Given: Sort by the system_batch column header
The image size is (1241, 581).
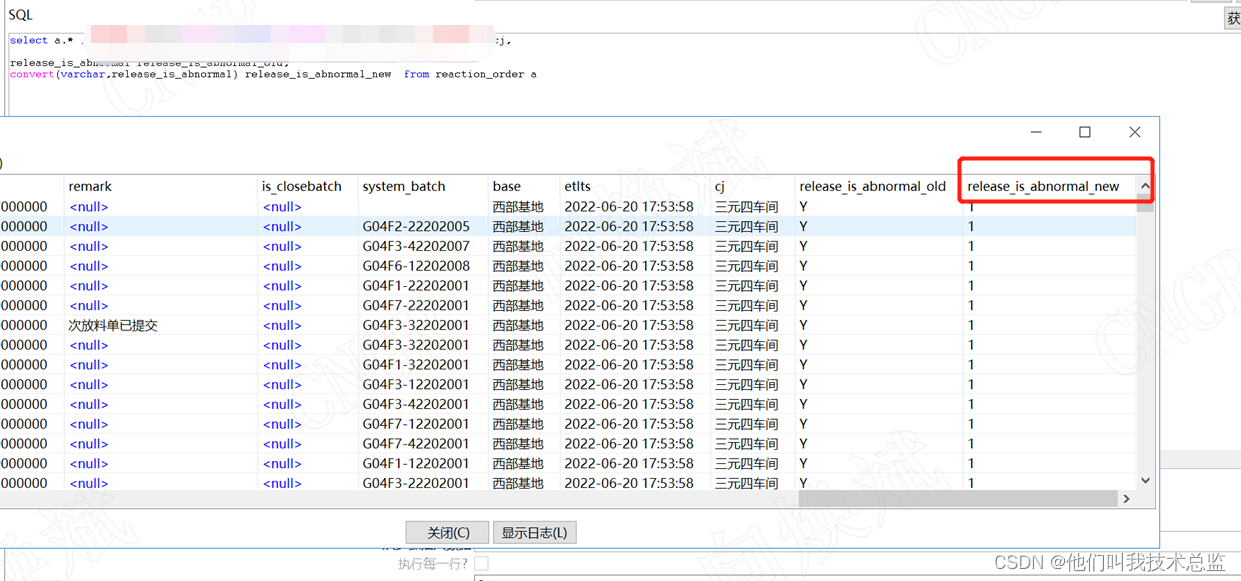Looking at the screenshot, I should tap(403, 185).
